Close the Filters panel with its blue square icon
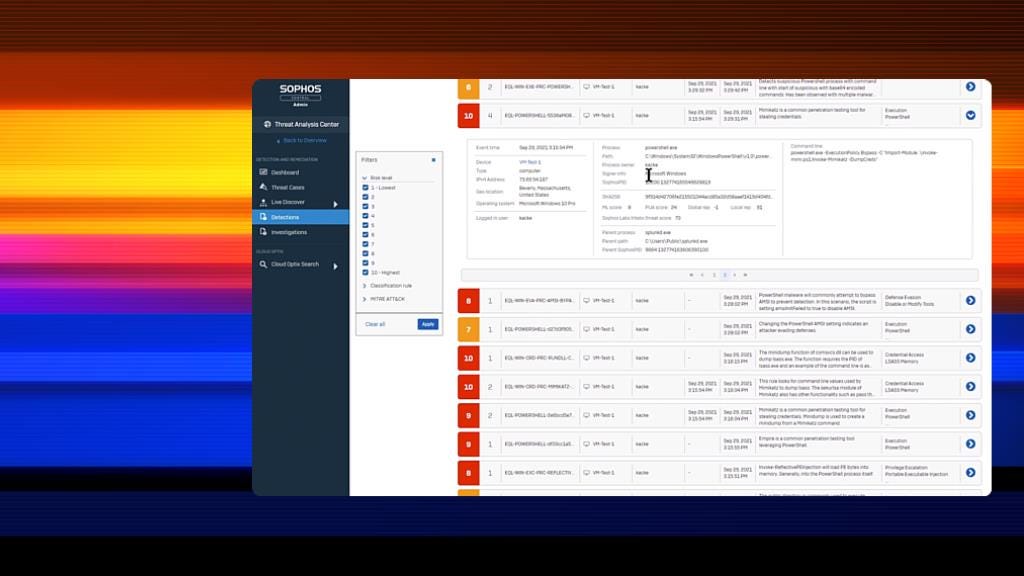This screenshot has width=1024, height=576. tap(433, 160)
